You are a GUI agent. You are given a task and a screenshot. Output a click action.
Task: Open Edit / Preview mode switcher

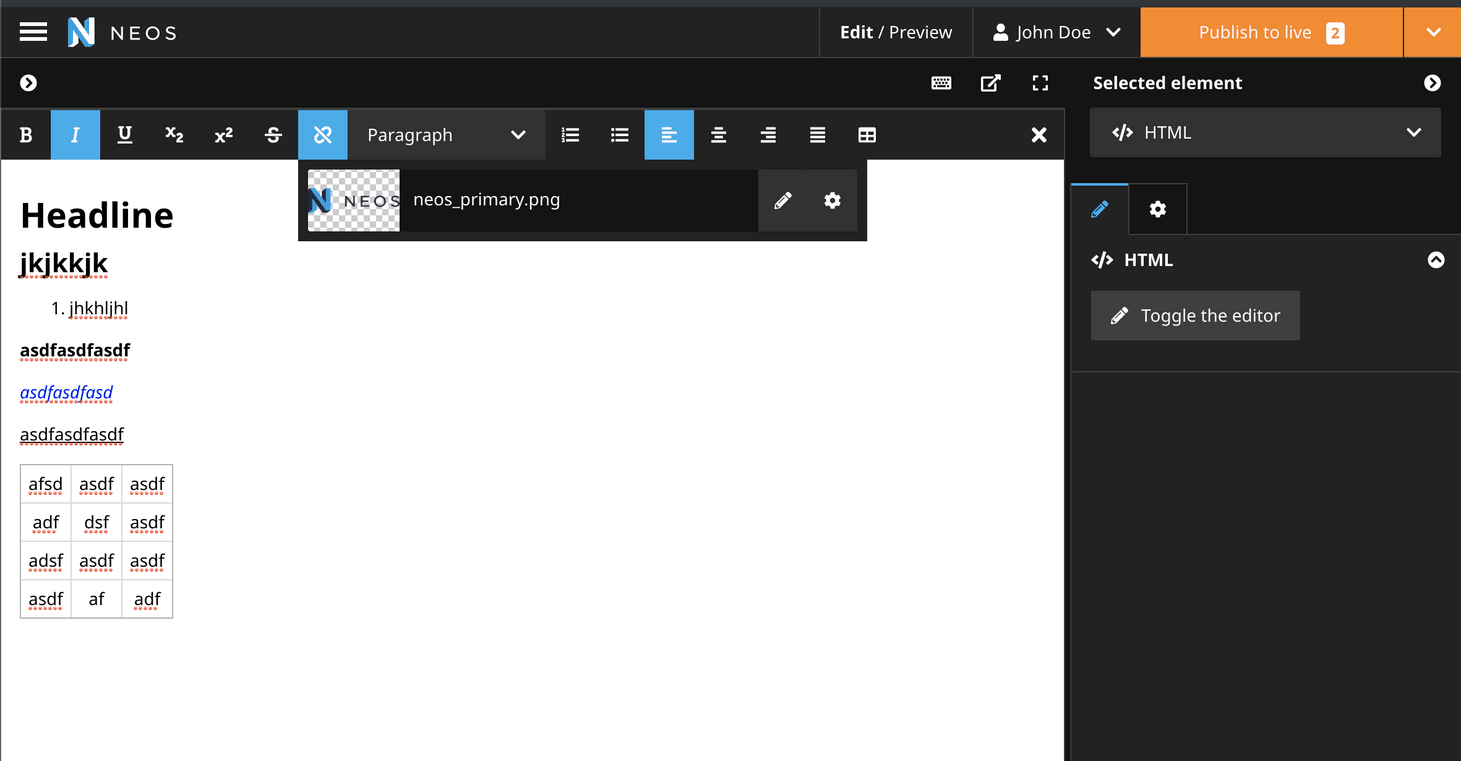tap(896, 32)
